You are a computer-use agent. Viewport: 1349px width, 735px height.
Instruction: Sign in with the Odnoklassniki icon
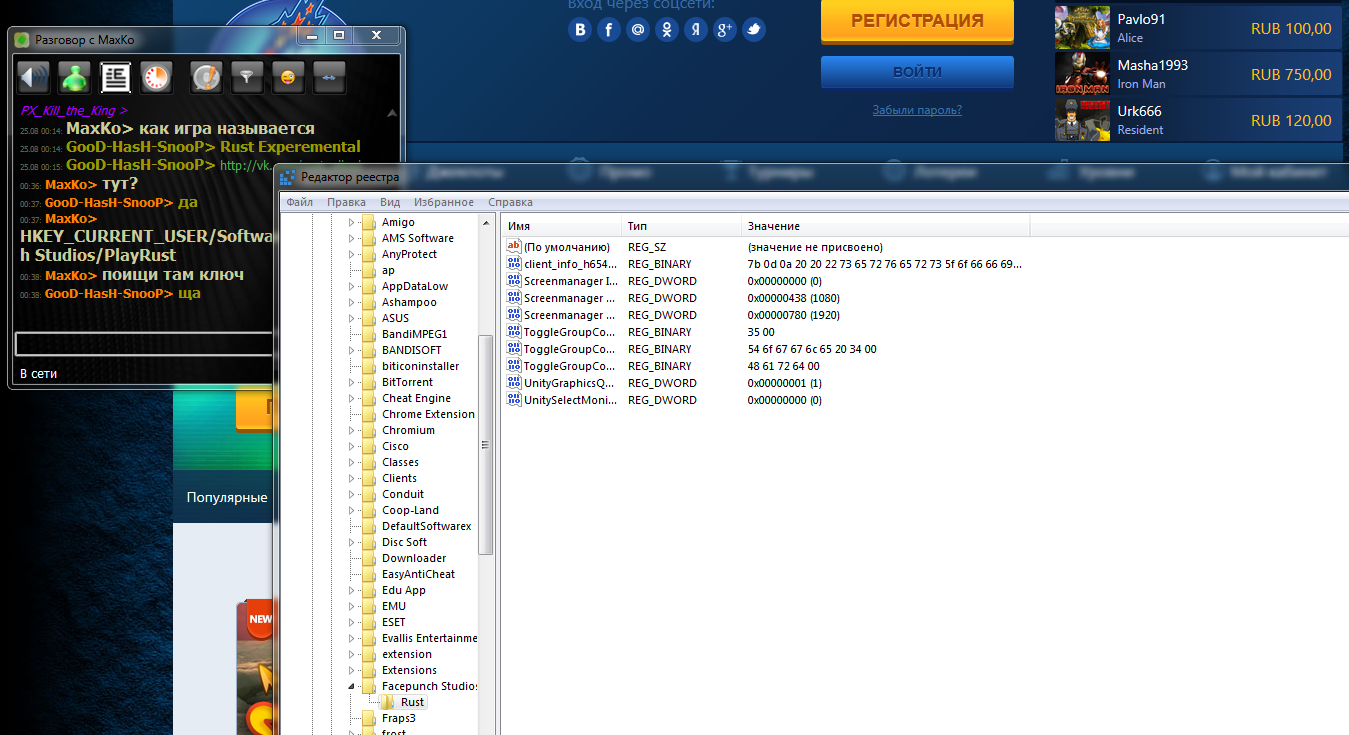(x=667, y=30)
